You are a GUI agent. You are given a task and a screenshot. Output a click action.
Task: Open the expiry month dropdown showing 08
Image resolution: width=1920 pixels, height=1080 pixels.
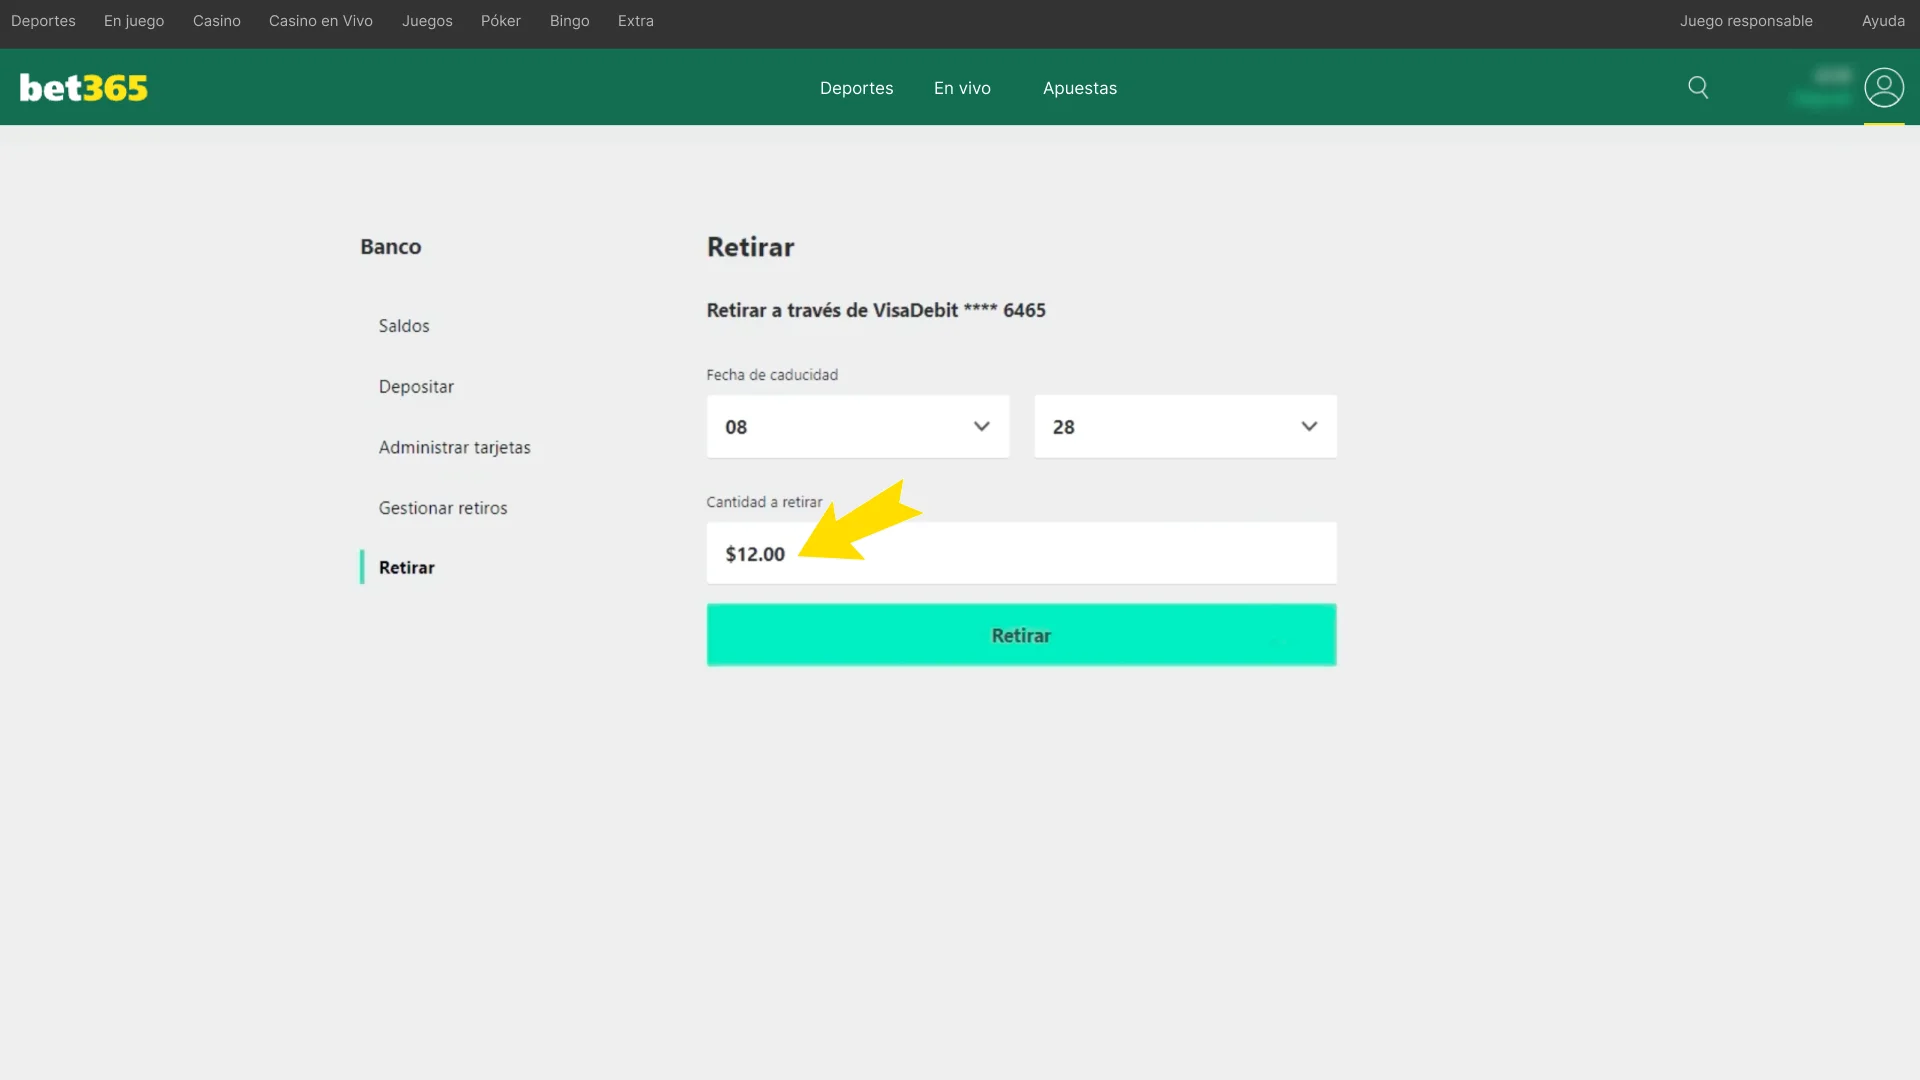[x=857, y=426]
